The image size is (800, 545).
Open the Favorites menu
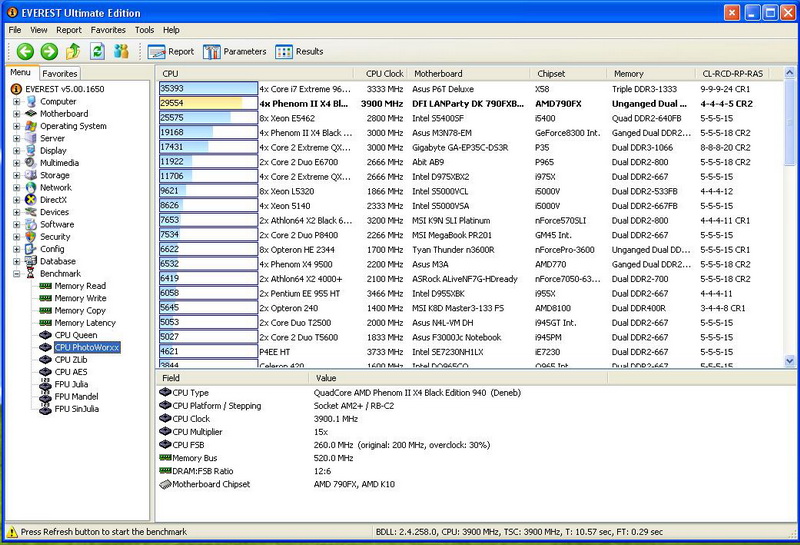pyautogui.click(x=108, y=30)
